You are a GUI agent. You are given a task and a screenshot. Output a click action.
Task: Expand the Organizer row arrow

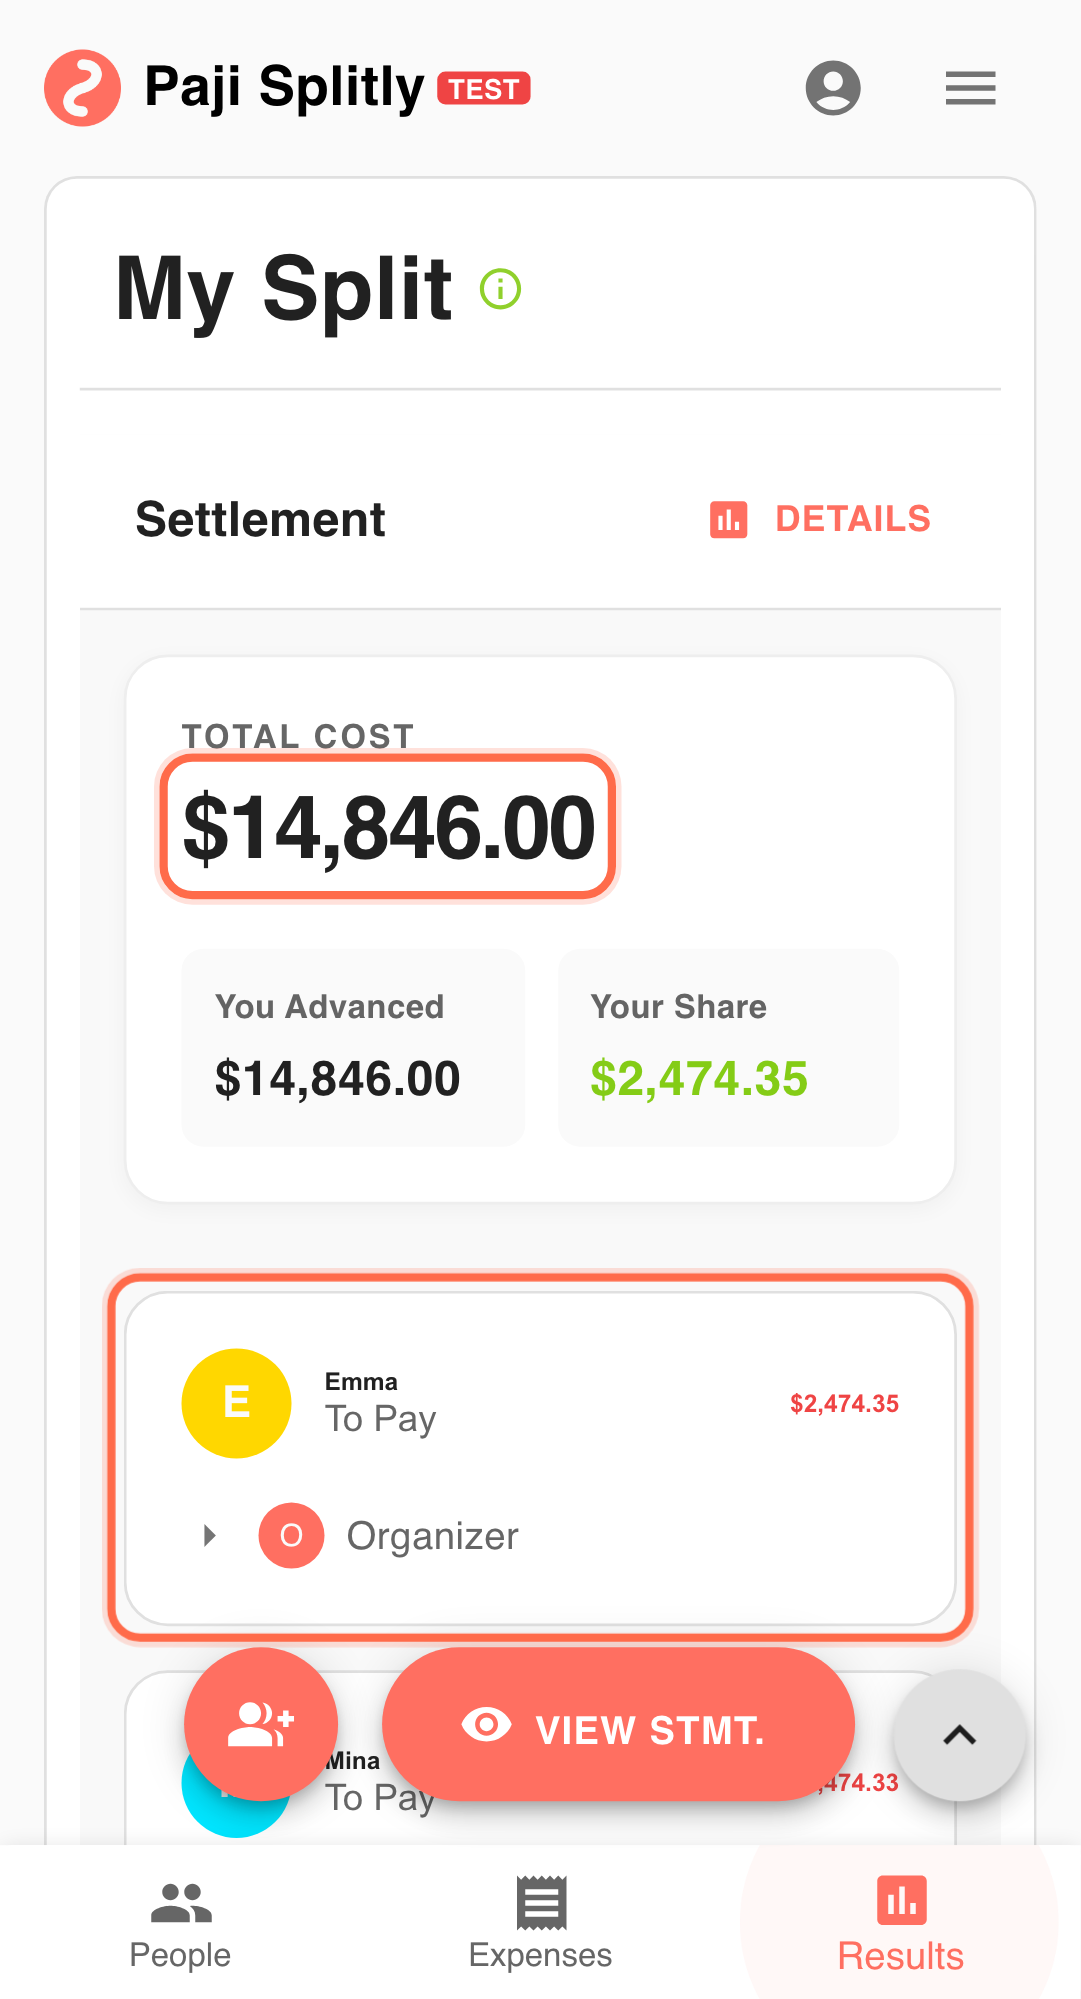tap(209, 1535)
